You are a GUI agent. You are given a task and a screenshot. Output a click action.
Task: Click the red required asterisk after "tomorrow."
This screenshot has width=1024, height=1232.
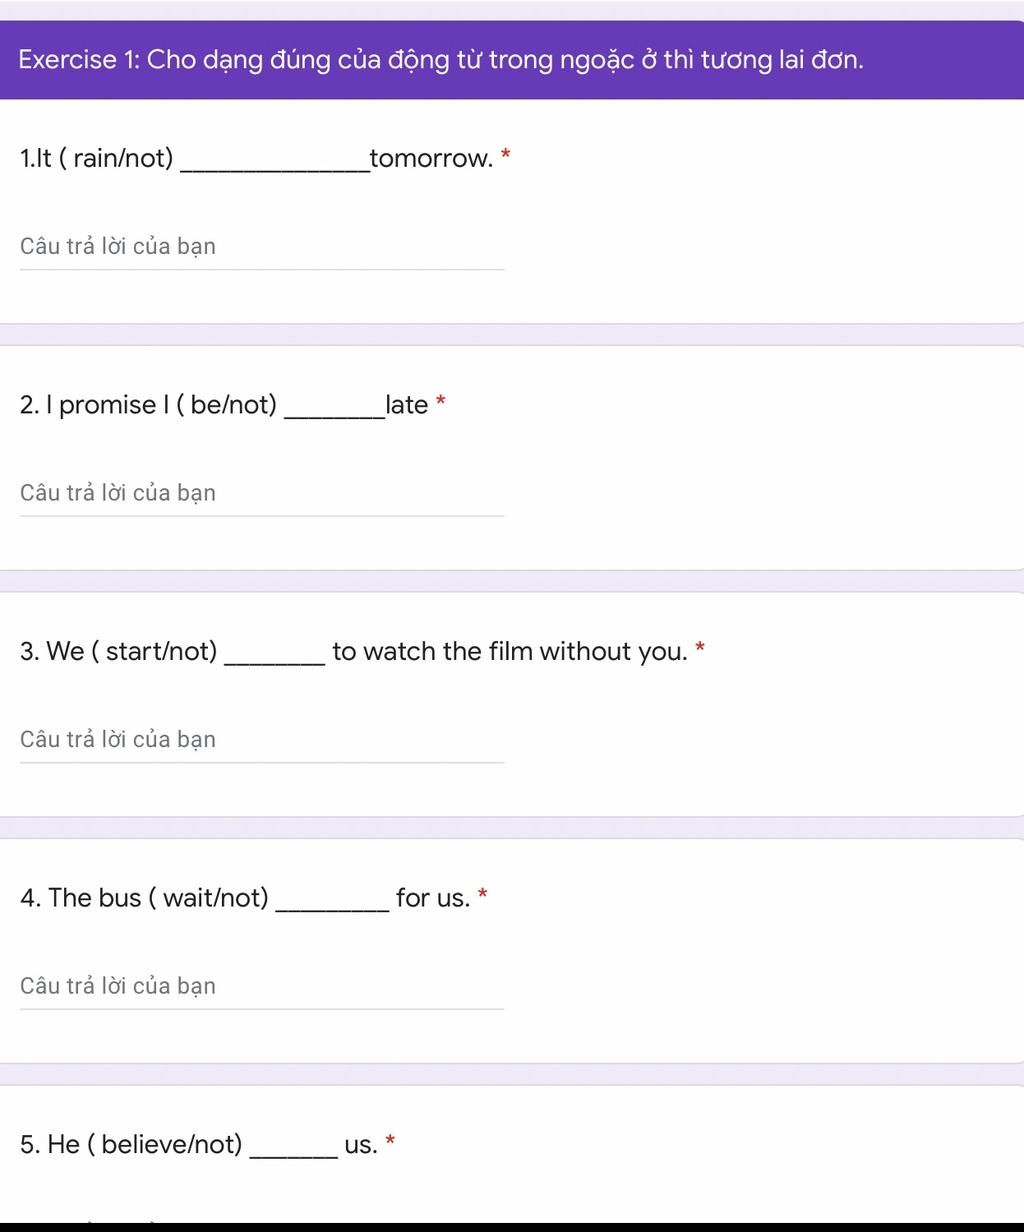pos(506,155)
